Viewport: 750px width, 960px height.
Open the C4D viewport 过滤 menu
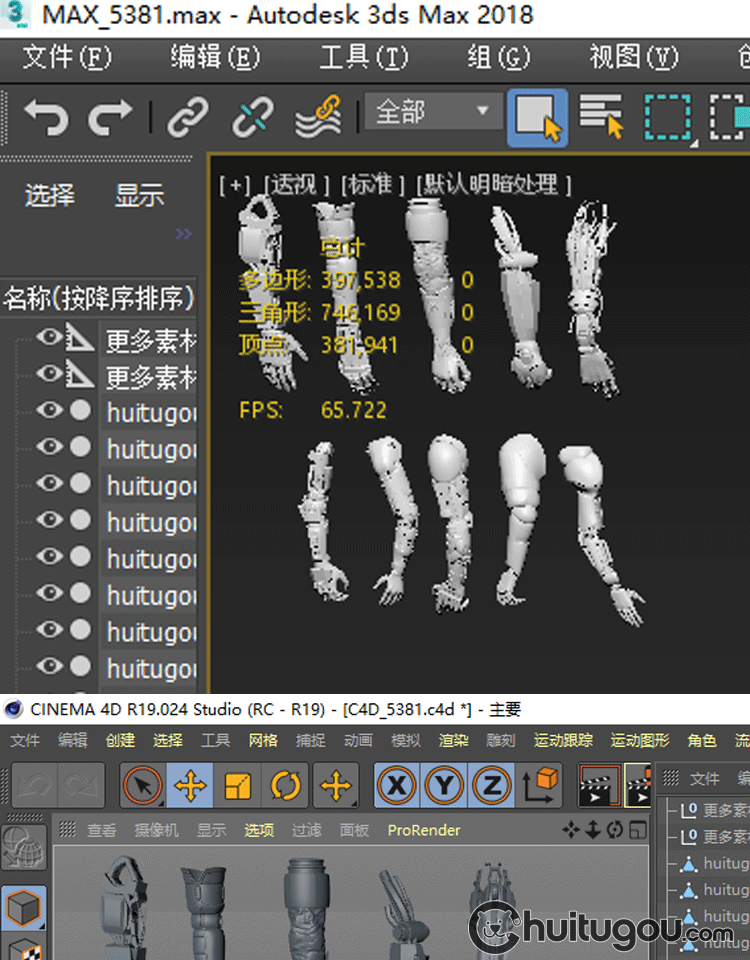306,830
